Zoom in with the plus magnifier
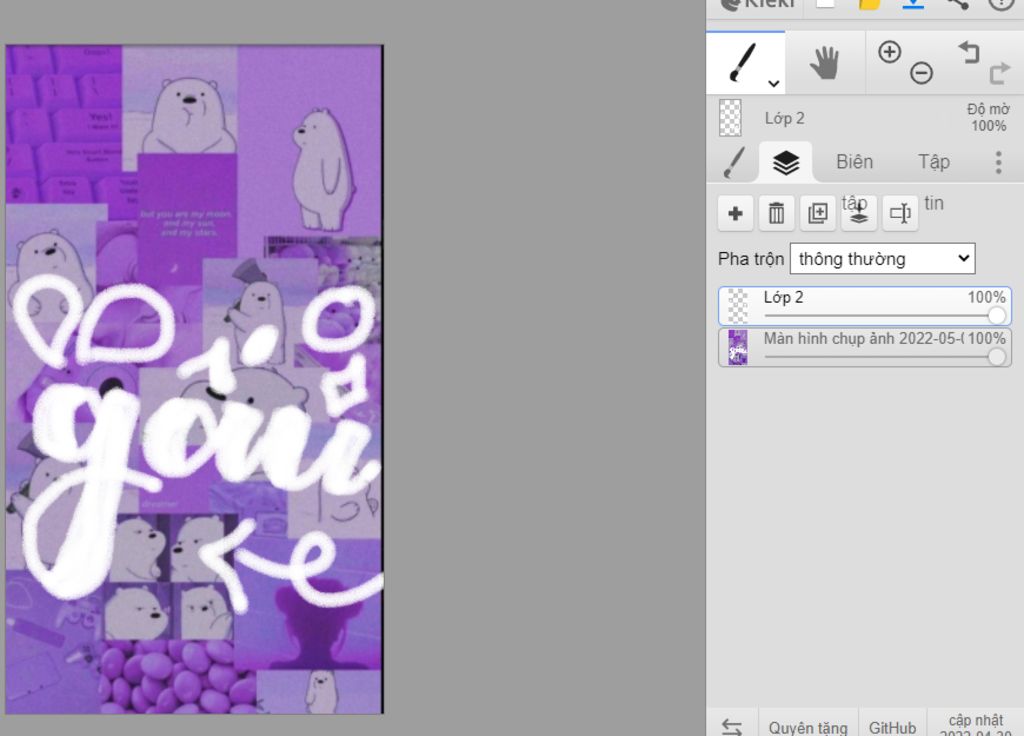 coord(889,52)
